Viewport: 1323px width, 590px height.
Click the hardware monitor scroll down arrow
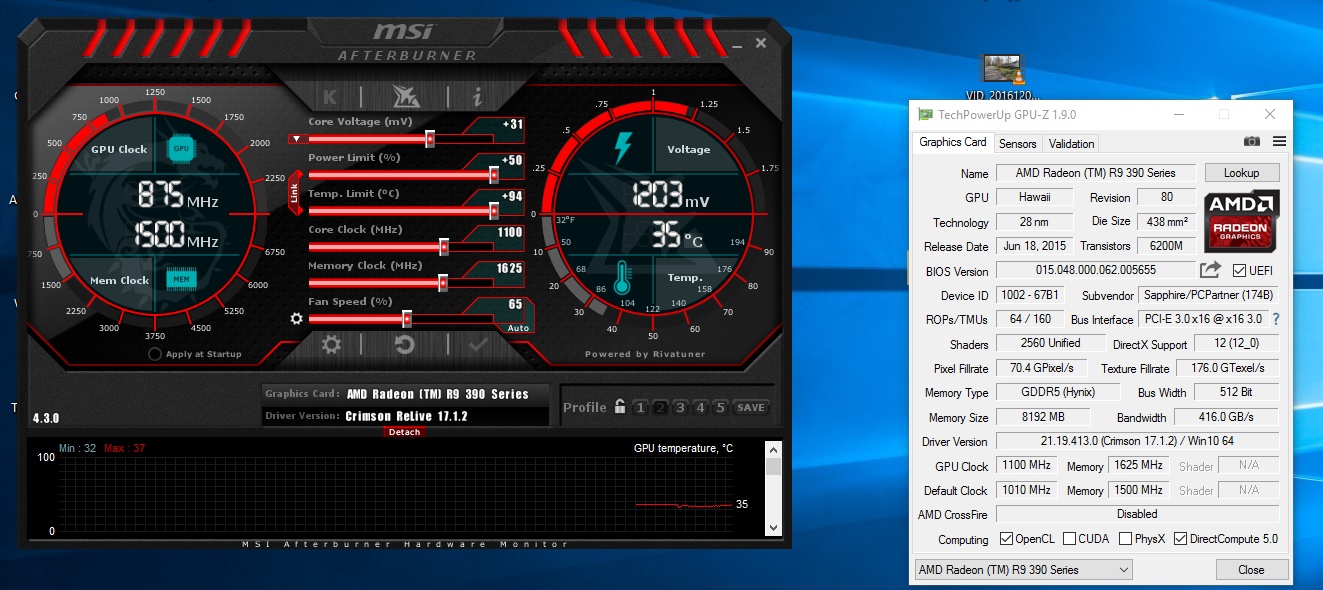click(773, 526)
